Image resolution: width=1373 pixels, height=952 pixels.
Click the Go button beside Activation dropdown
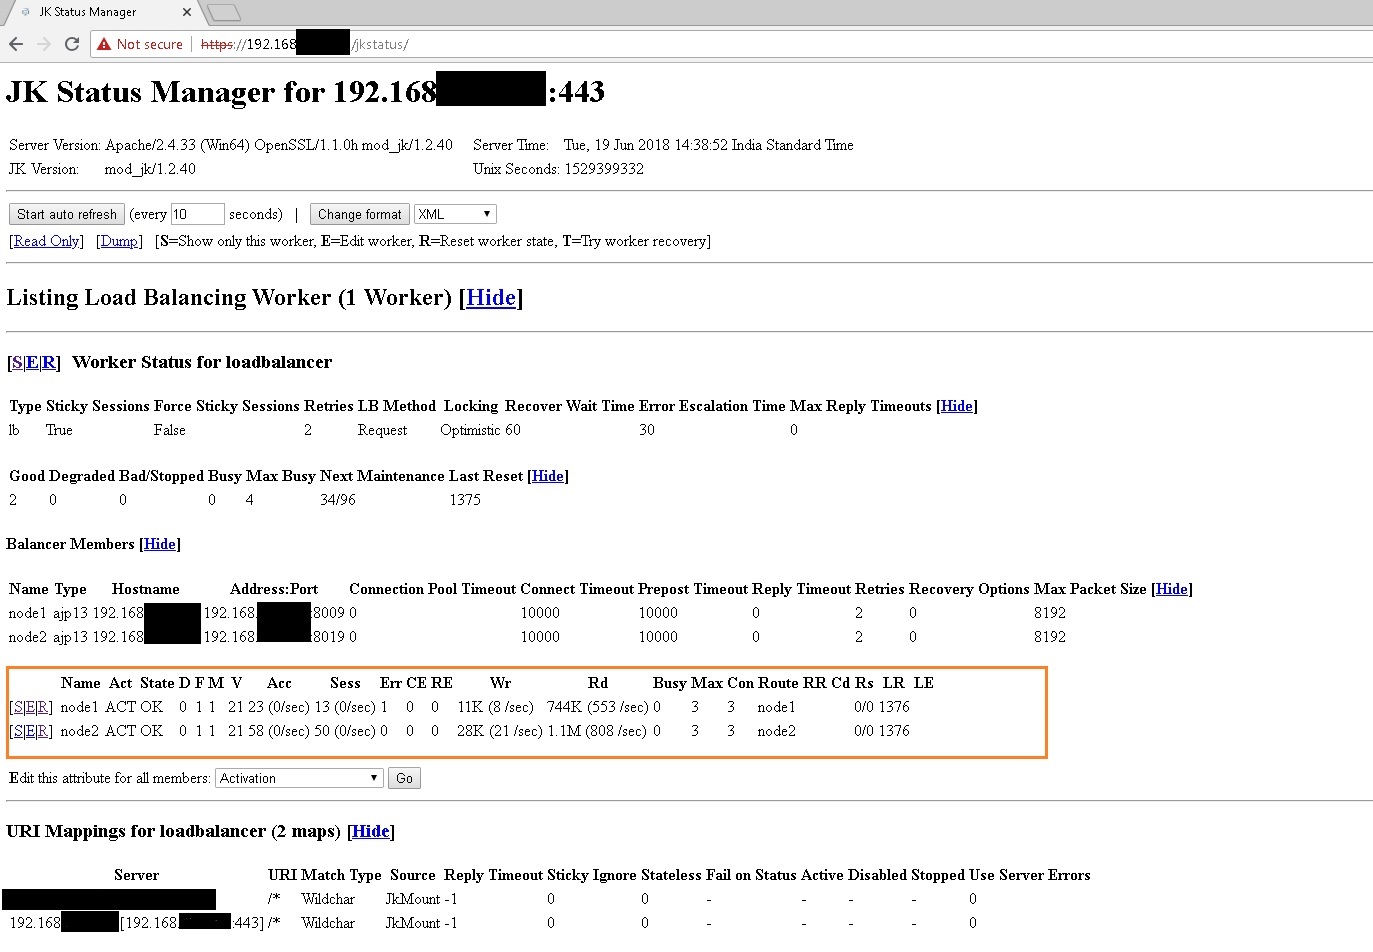(x=404, y=777)
